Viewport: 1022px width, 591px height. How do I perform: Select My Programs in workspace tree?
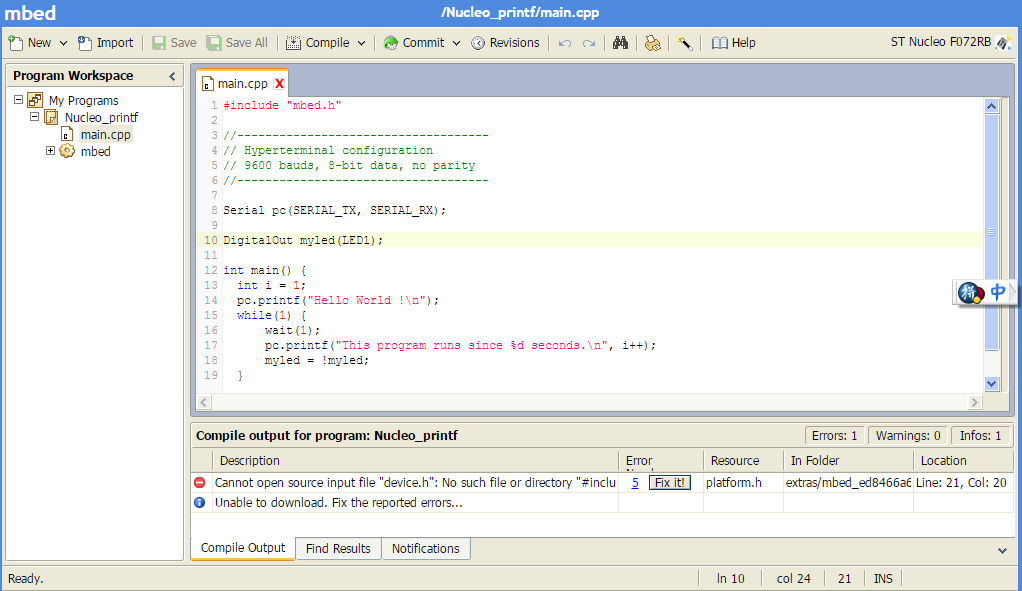point(83,100)
